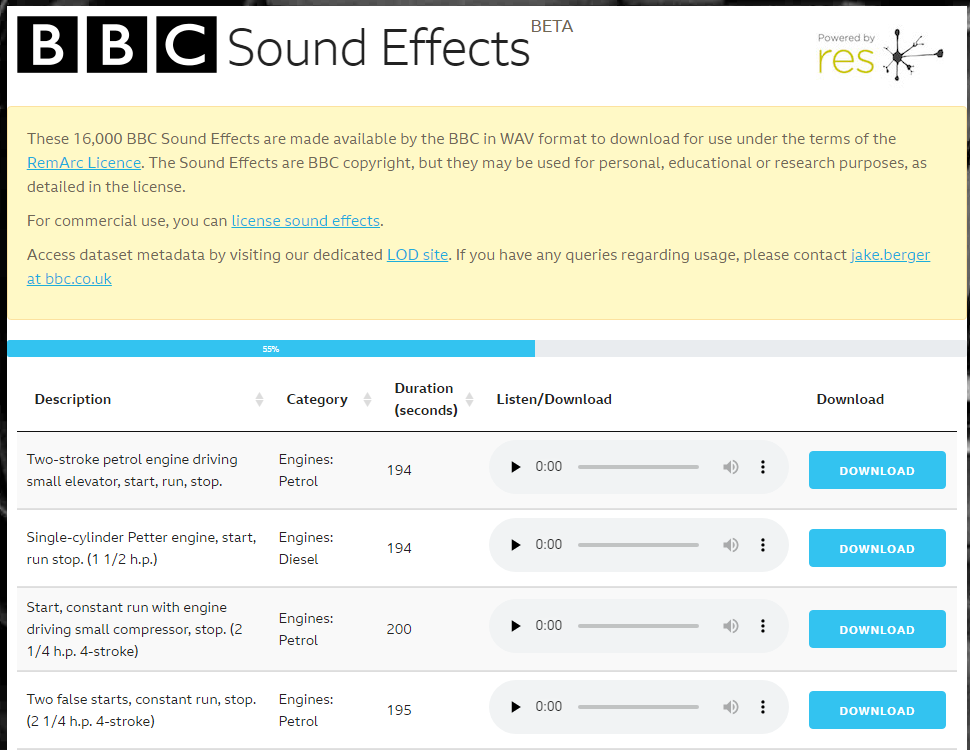970x750 pixels.
Task: Open more options for the Petter engine player
Action: (763, 545)
